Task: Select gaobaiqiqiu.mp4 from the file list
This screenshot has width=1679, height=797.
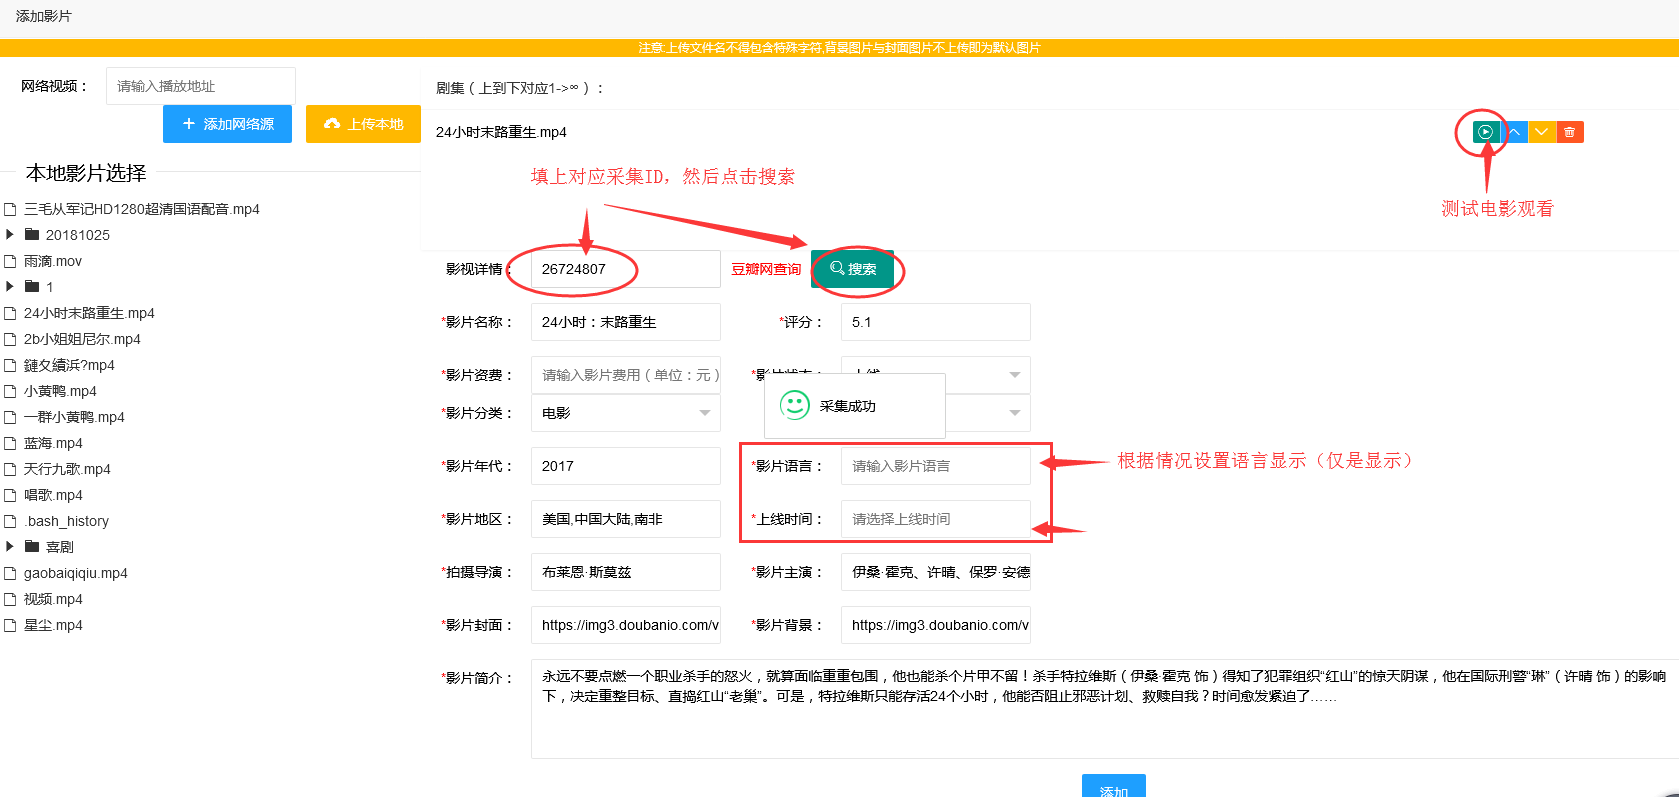Action: (75, 573)
